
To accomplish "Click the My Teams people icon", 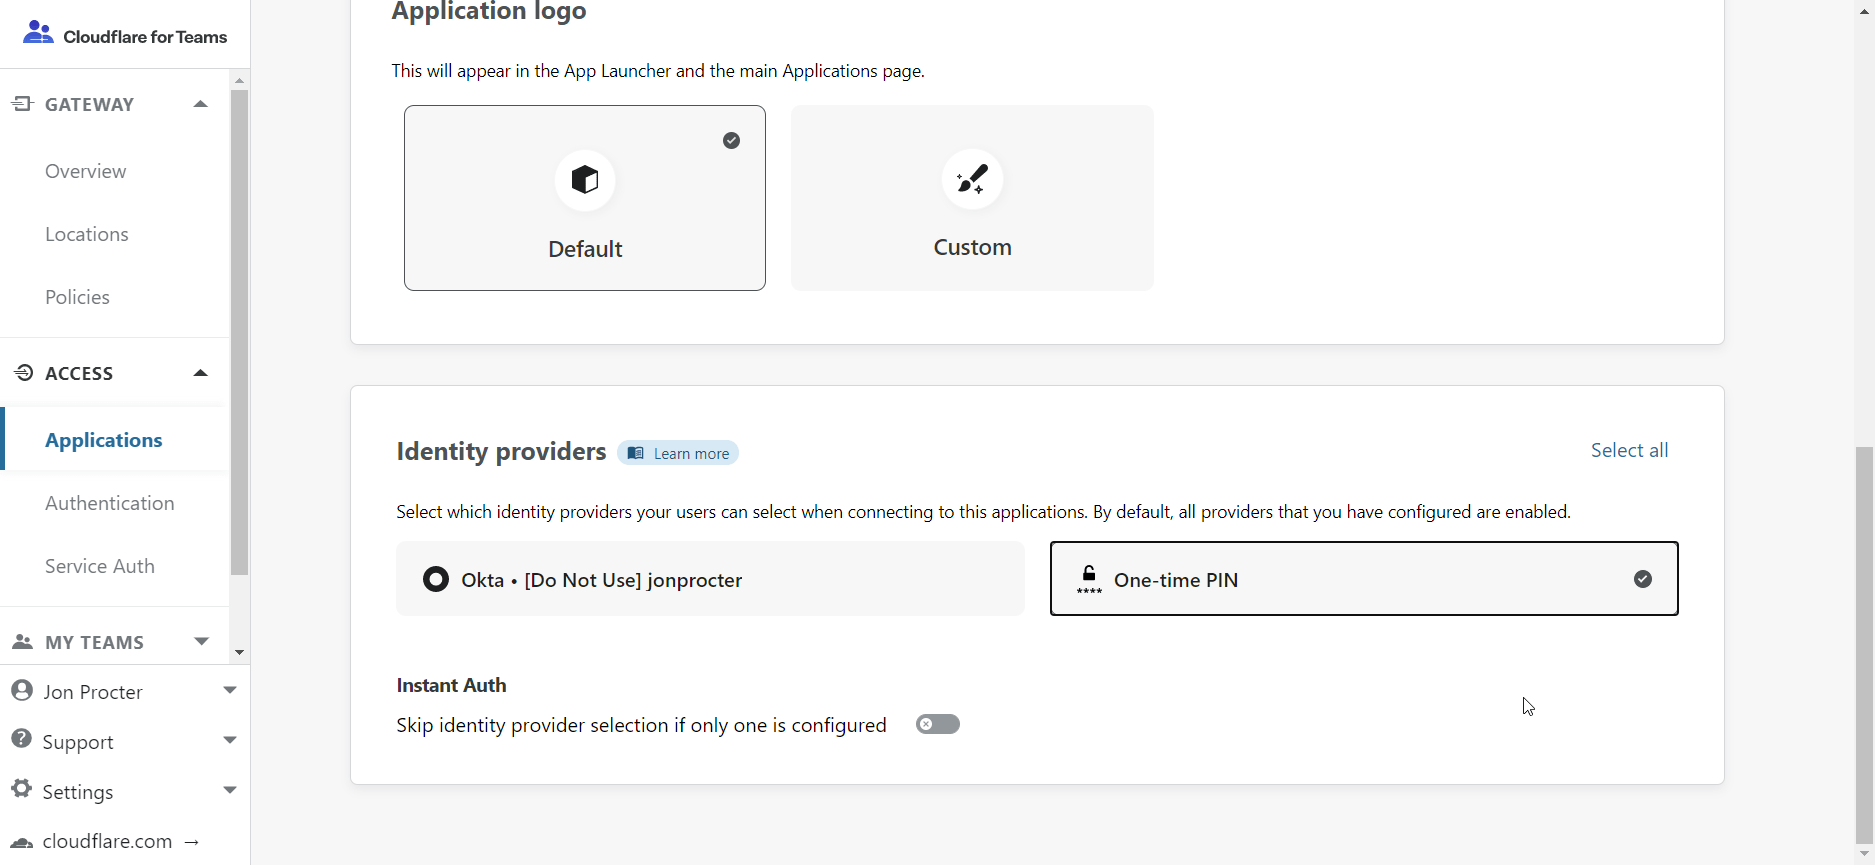I will click(21, 640).
